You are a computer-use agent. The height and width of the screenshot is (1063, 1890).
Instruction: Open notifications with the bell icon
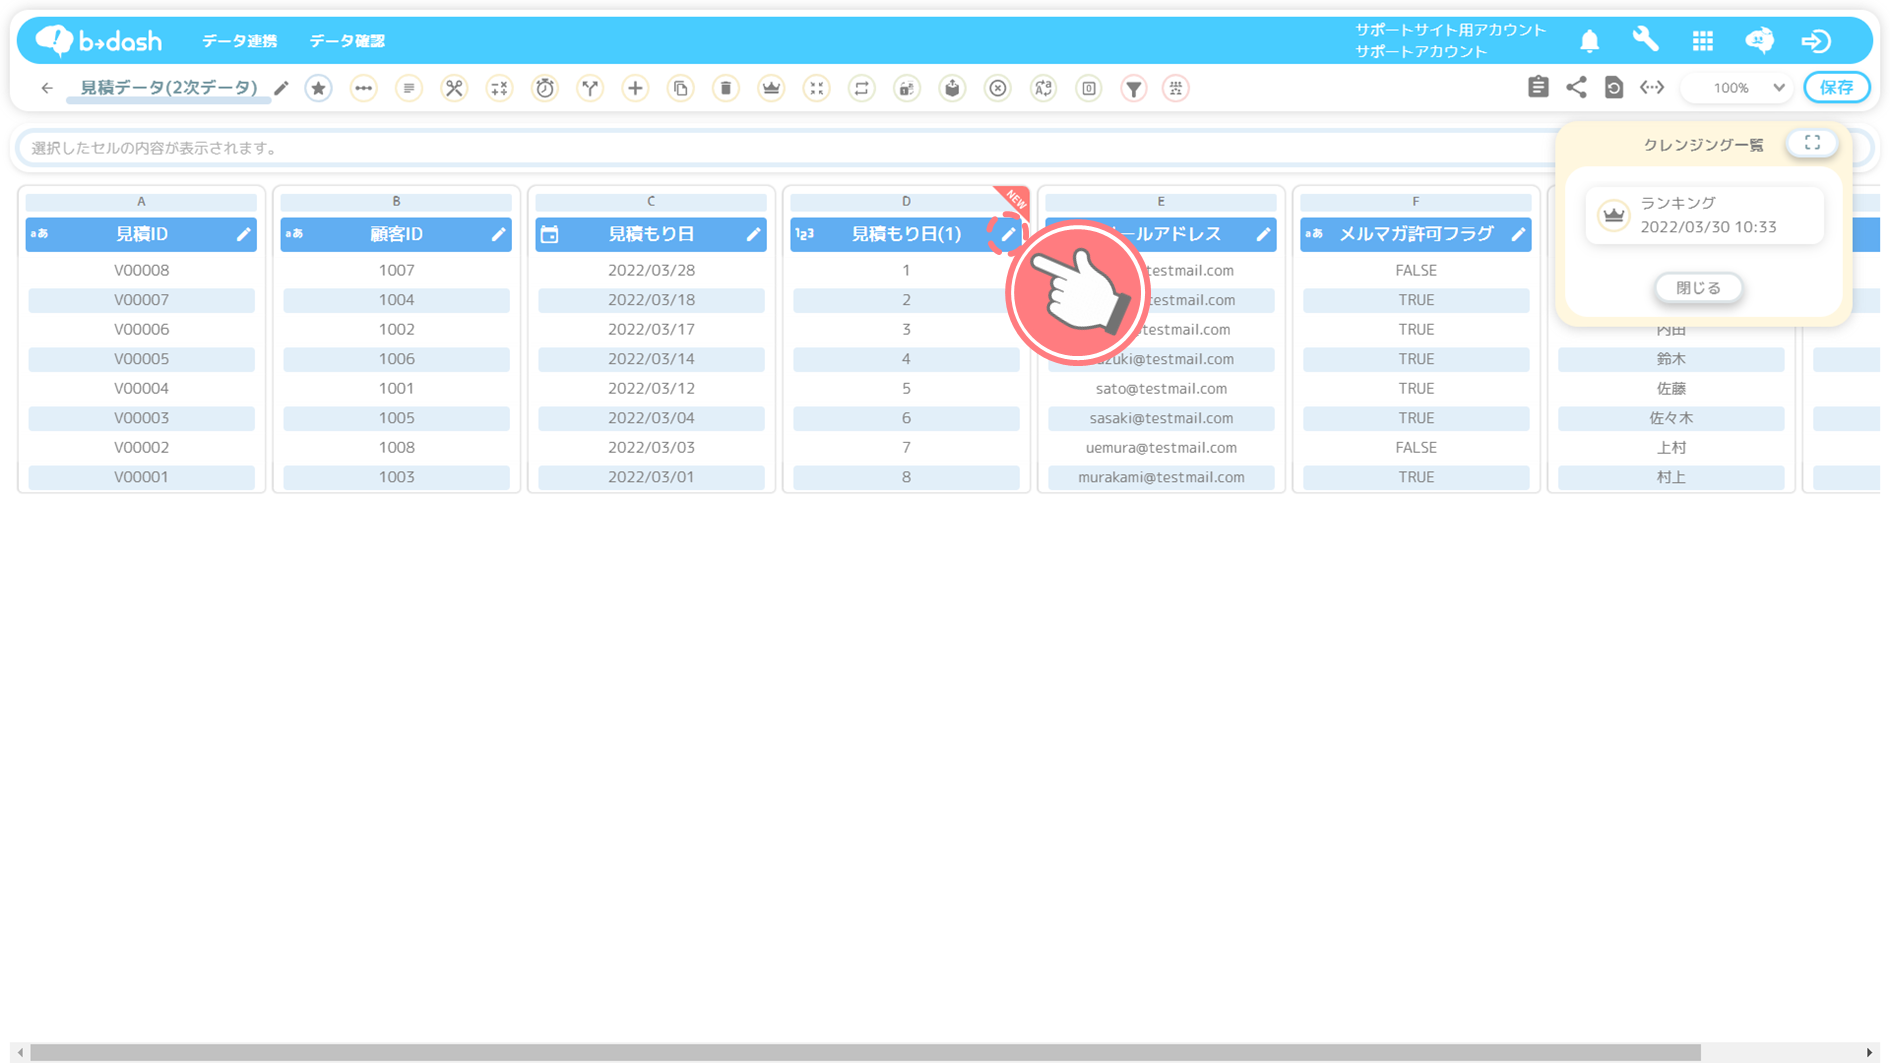[1589, 41]
